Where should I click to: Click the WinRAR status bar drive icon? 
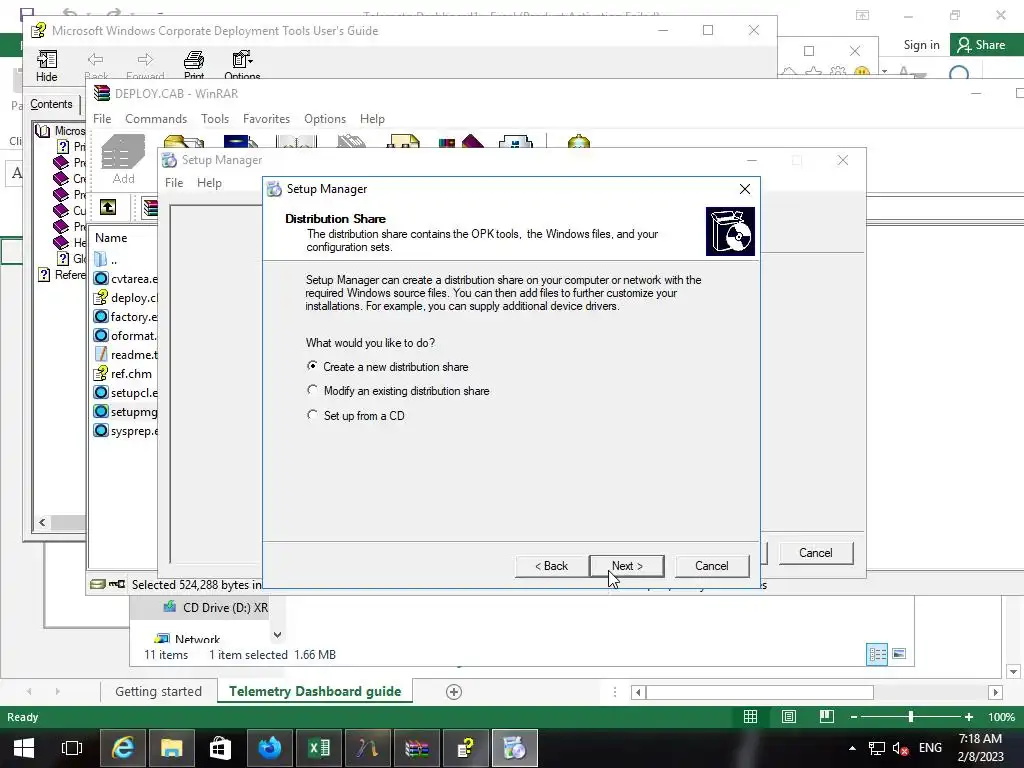[x=98, y=584]
